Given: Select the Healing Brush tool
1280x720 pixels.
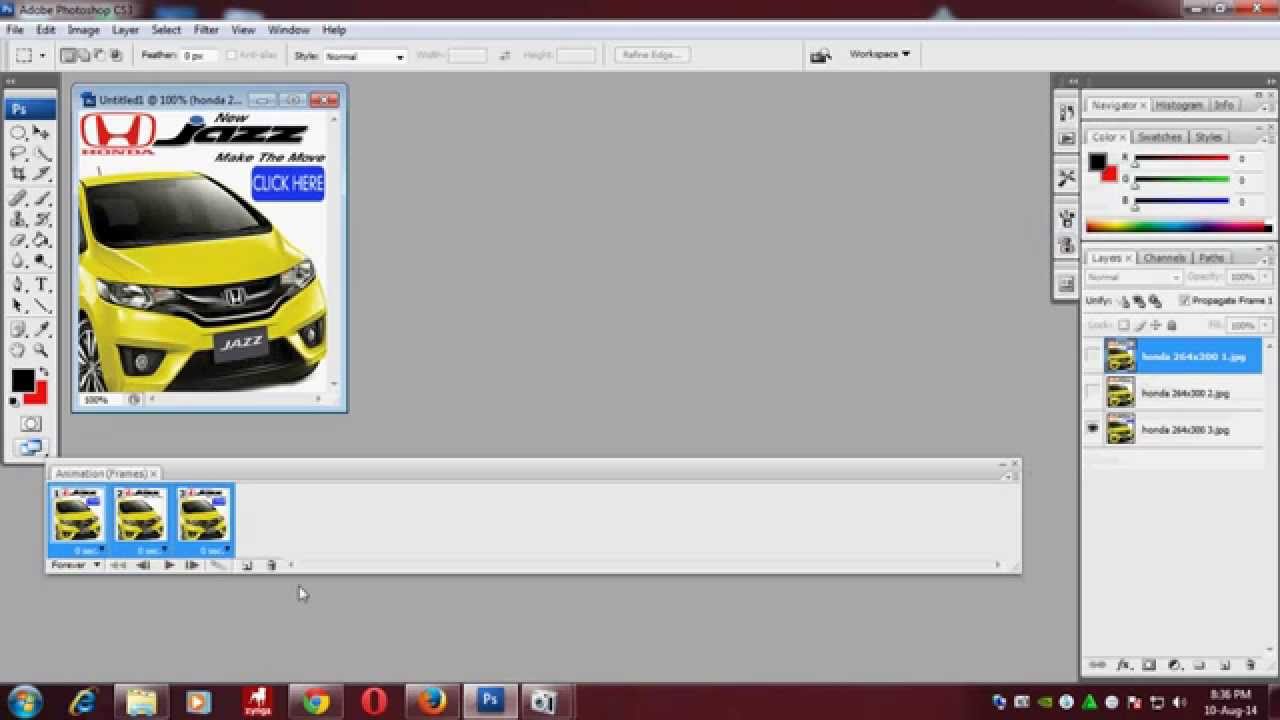Looking at the screenshot, I should (x=18, y=199).
